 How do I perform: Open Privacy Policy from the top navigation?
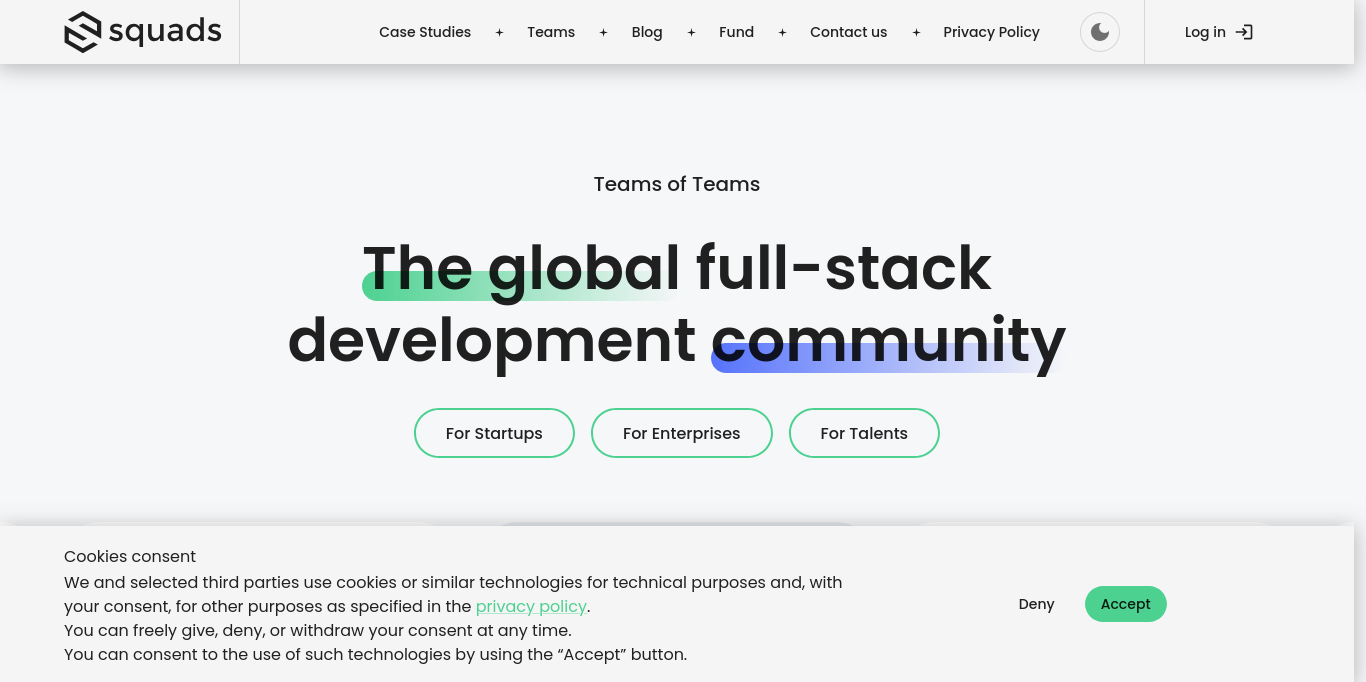[x=991, y=32]
